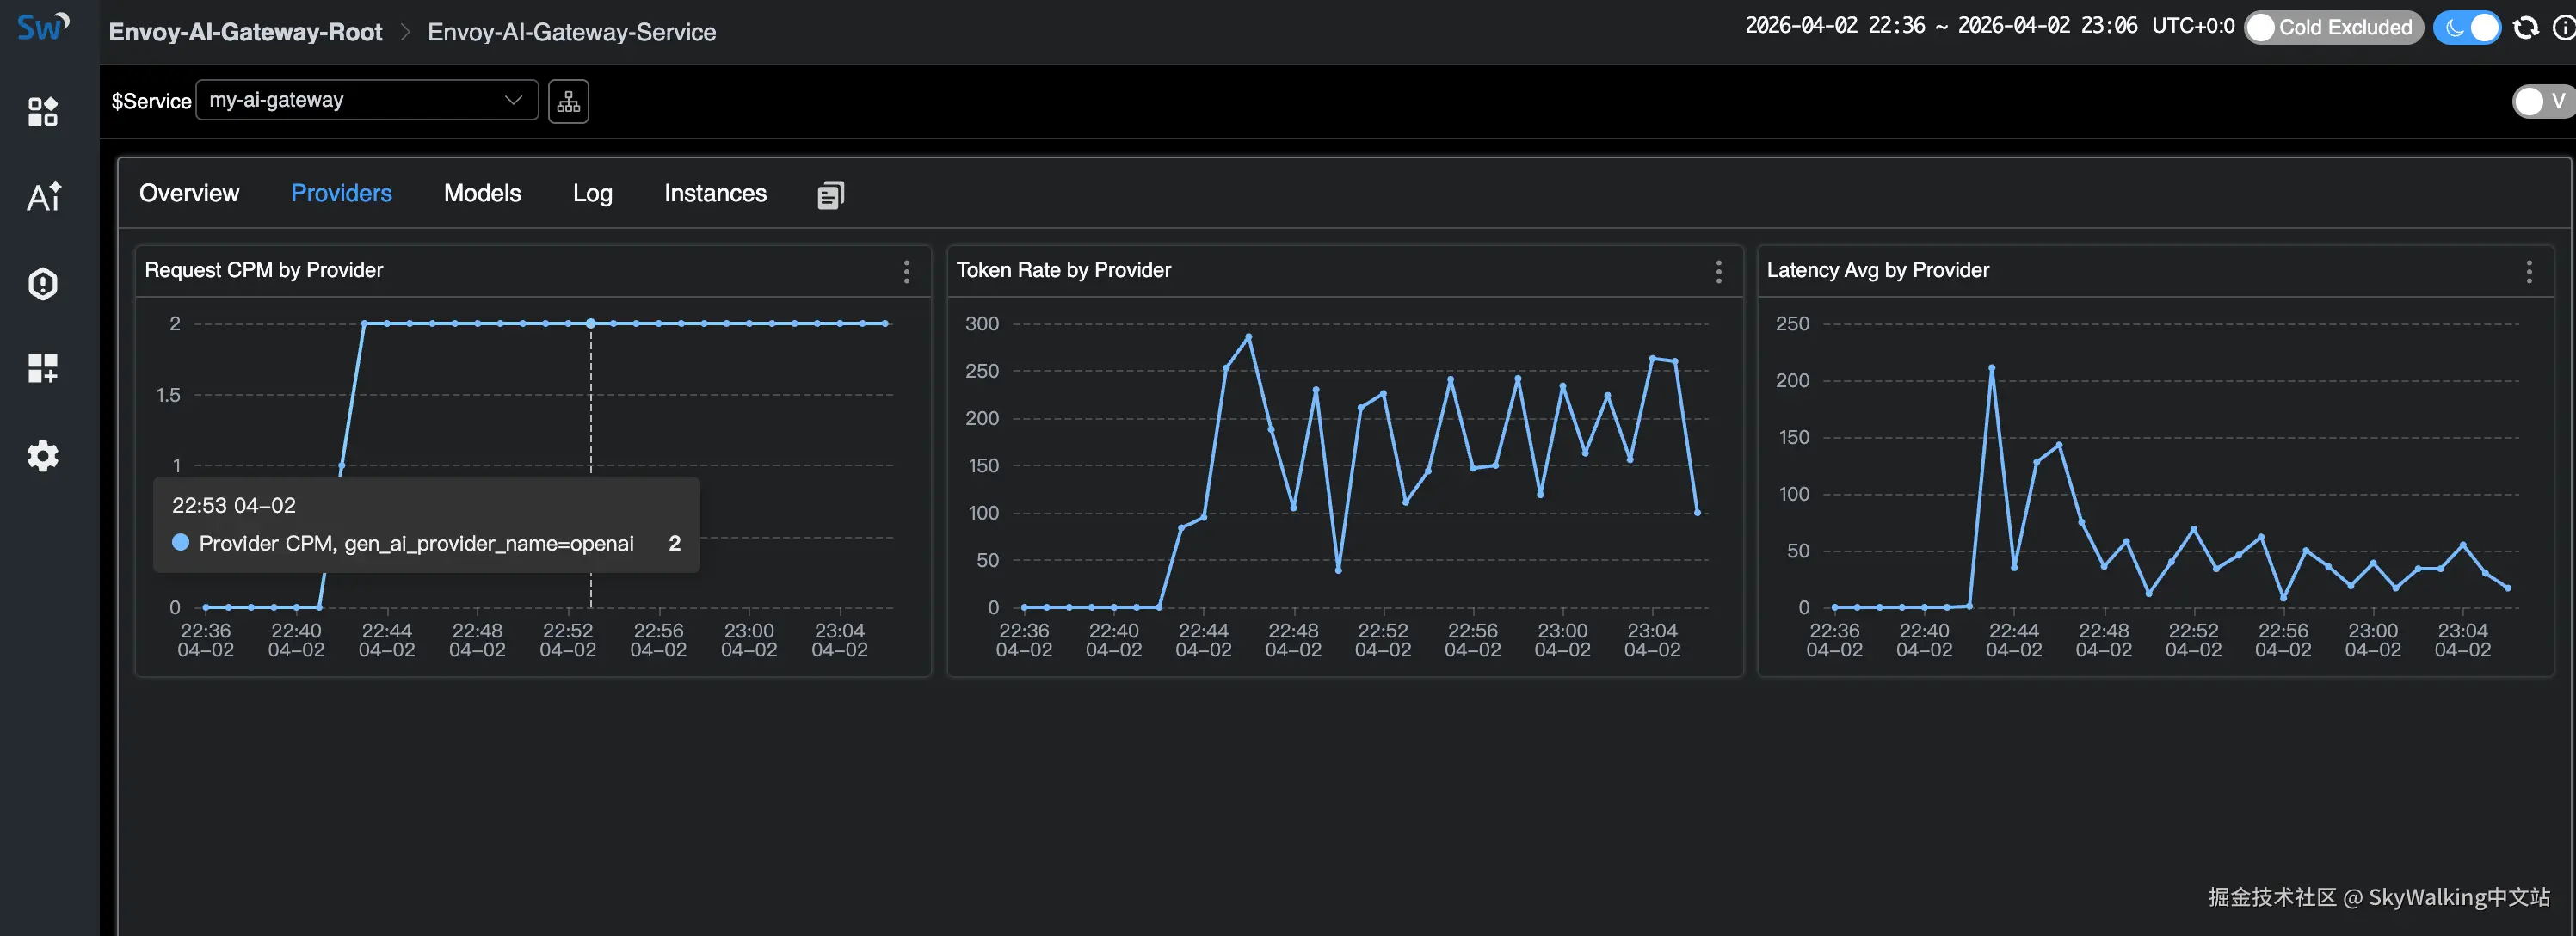Viewport: 2576px width, 936px height.
Task: Open the AI sidebar menu icon
Action: (x=43, y=196)
